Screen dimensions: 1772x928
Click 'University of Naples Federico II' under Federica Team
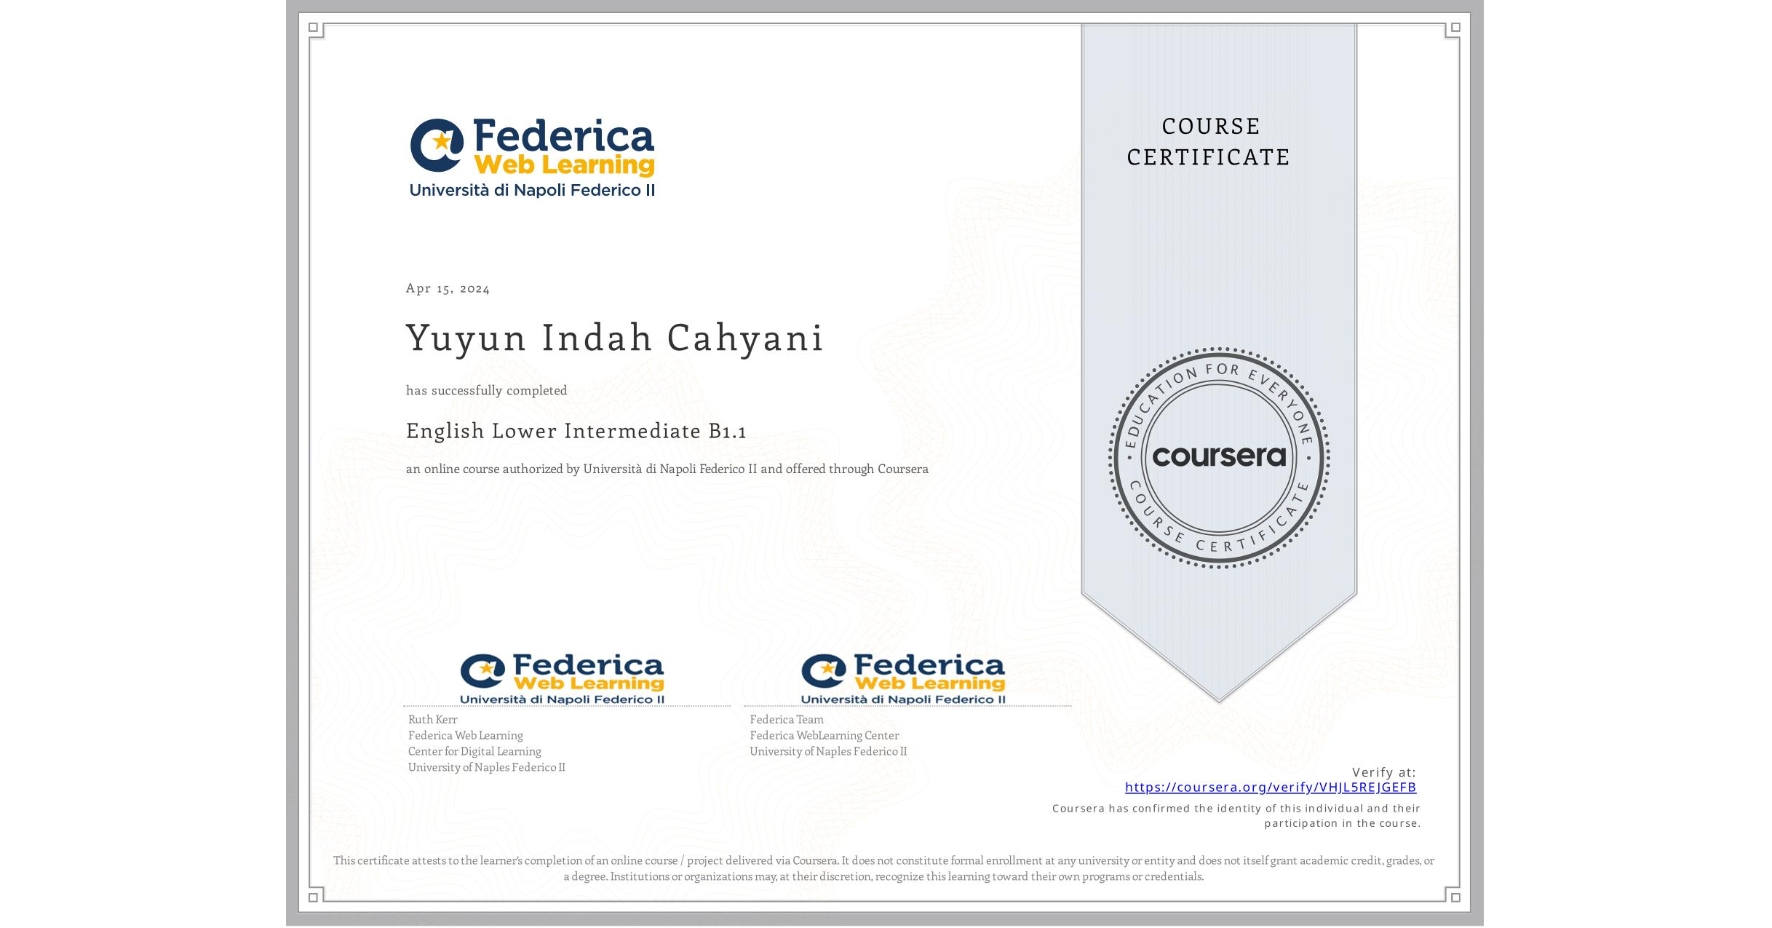[828, 751]
